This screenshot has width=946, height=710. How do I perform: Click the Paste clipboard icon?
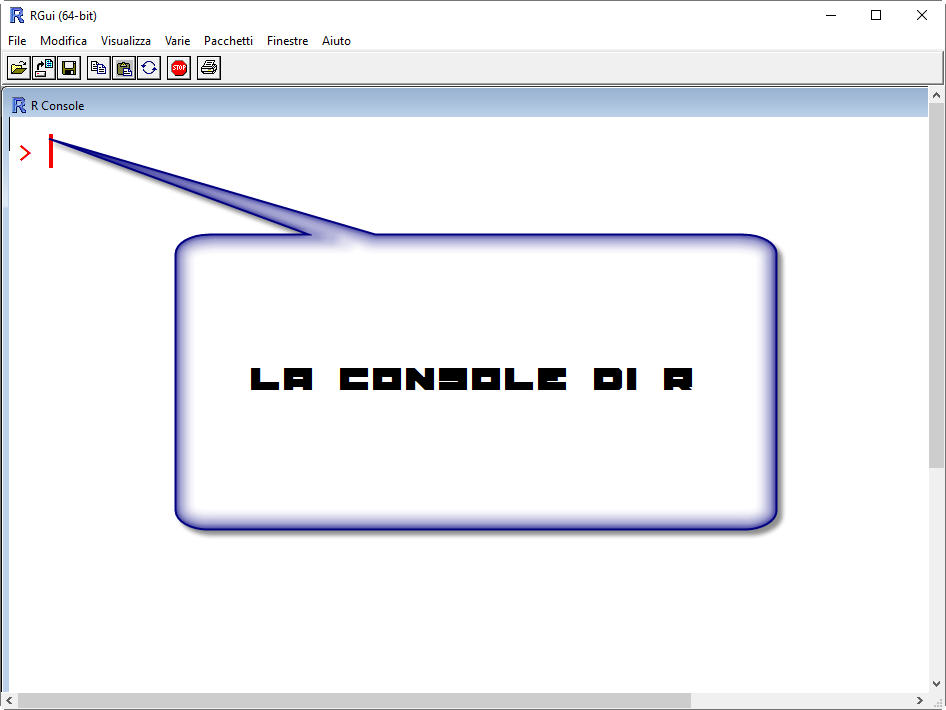[124, 68]
